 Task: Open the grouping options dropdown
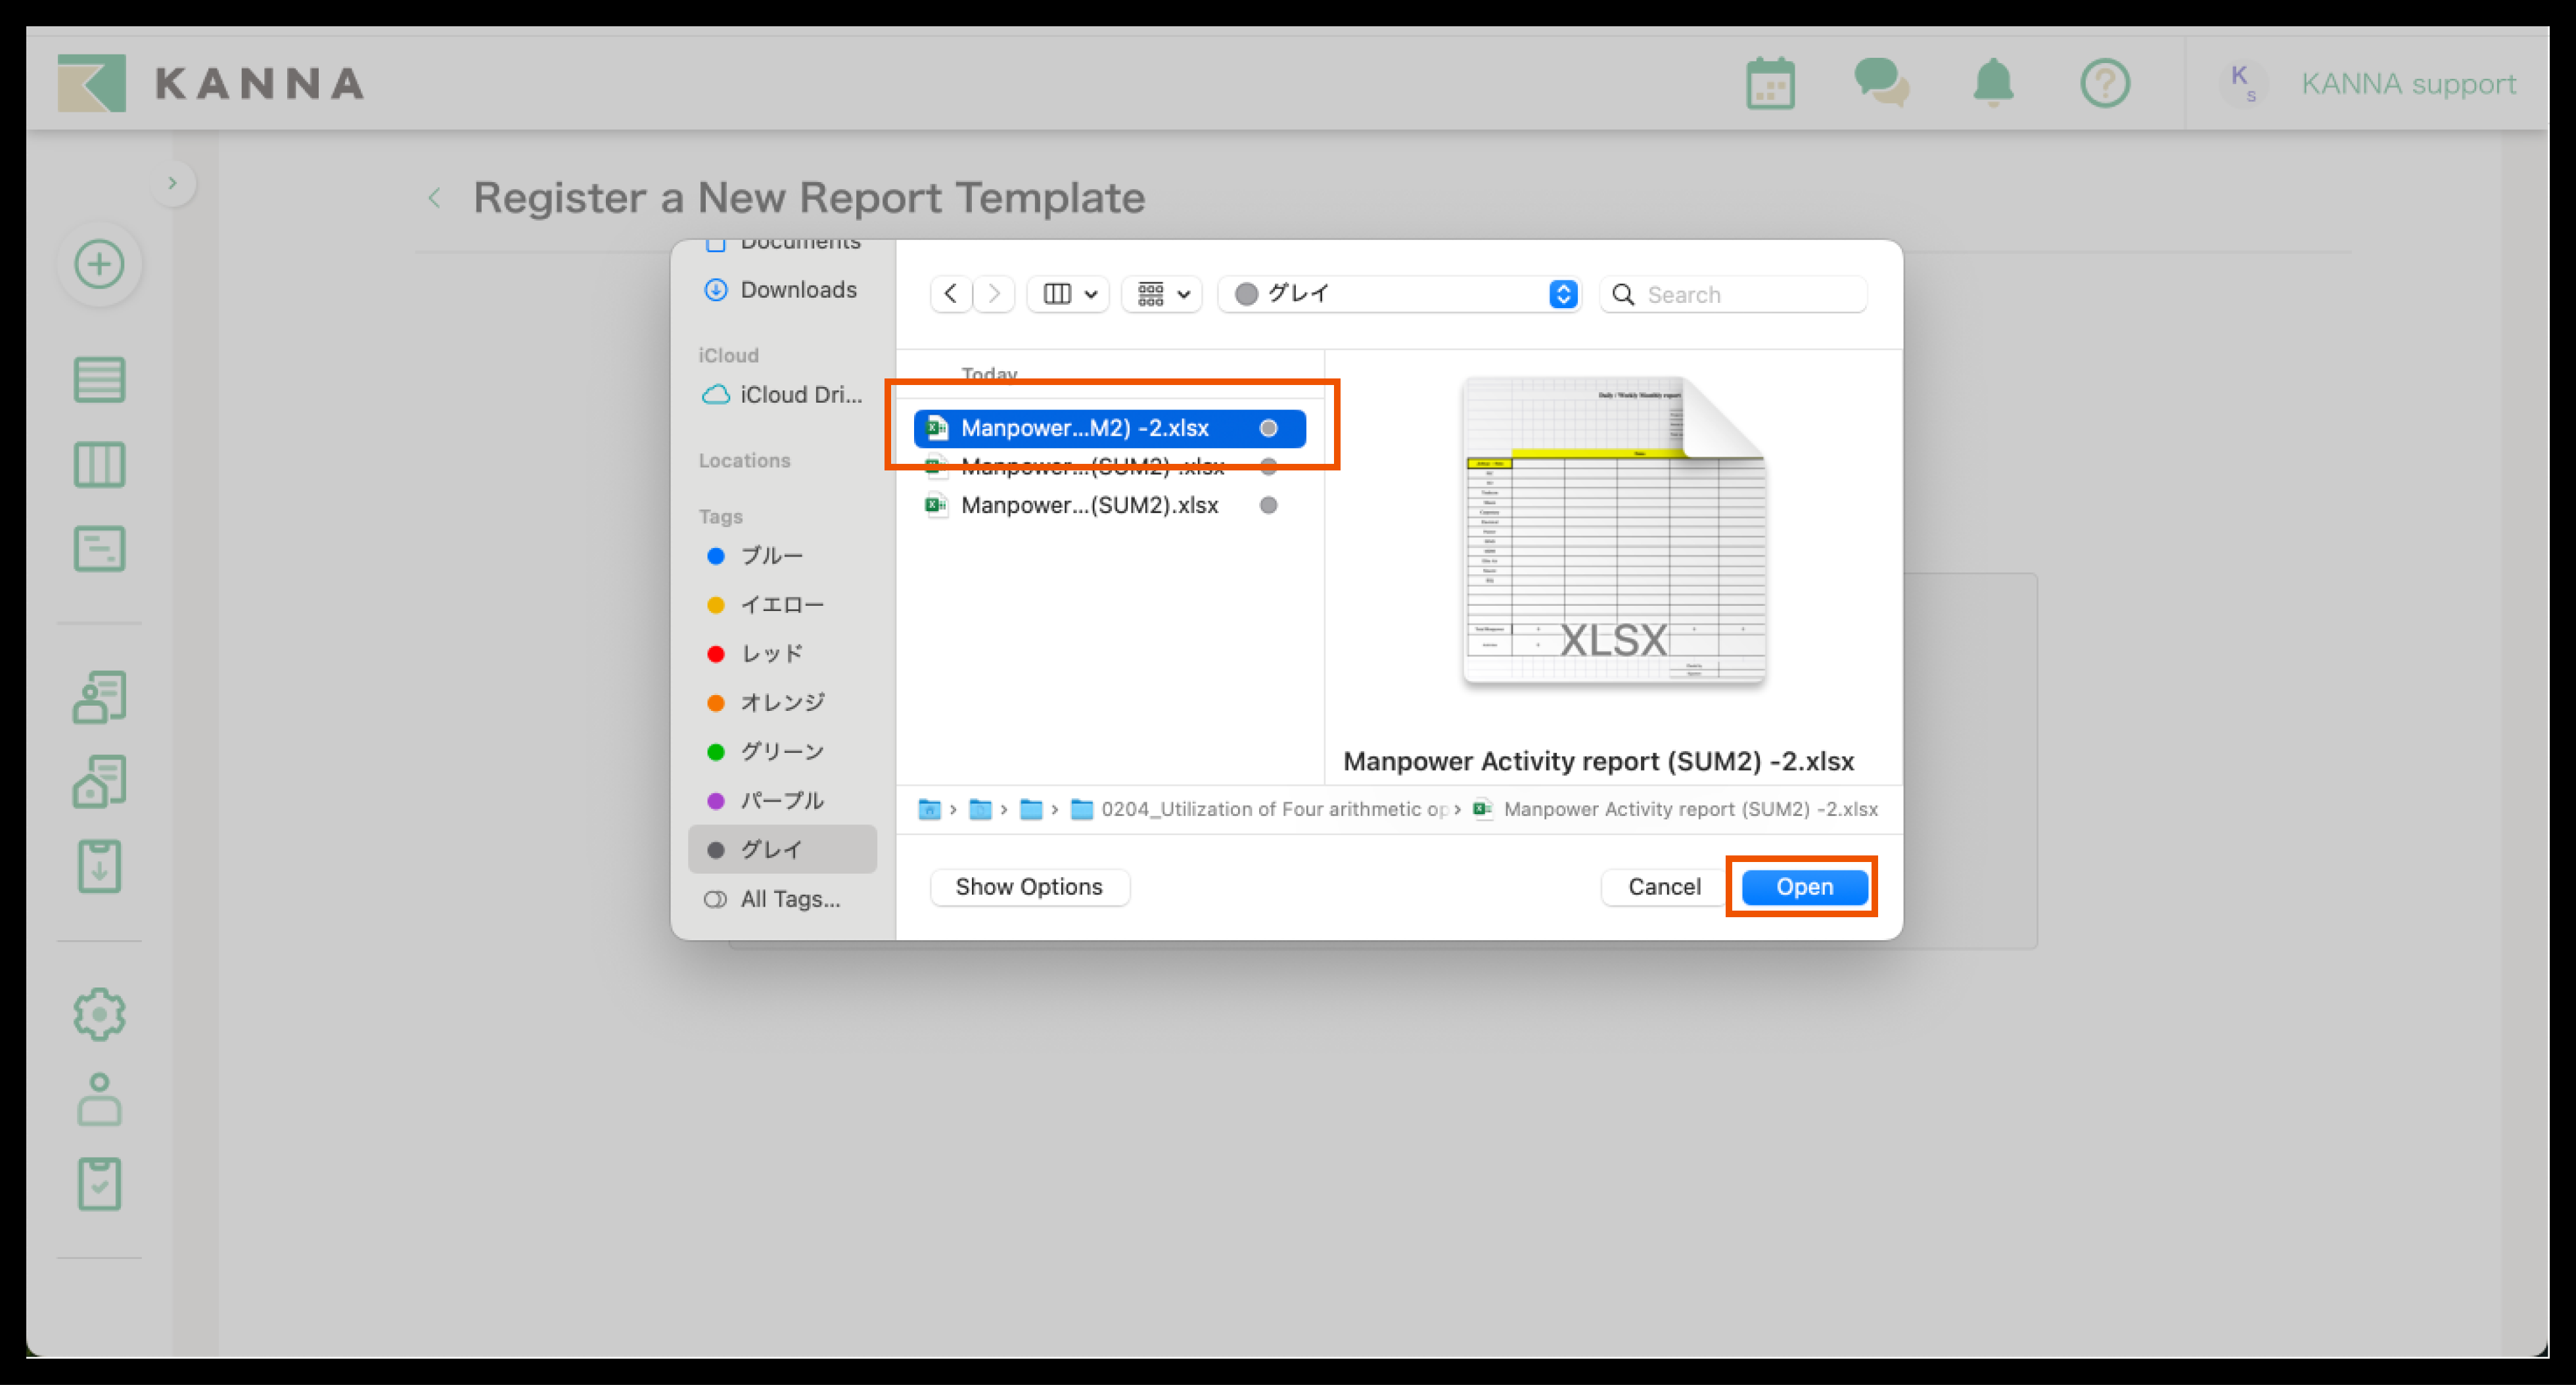tap(1162, 294)
